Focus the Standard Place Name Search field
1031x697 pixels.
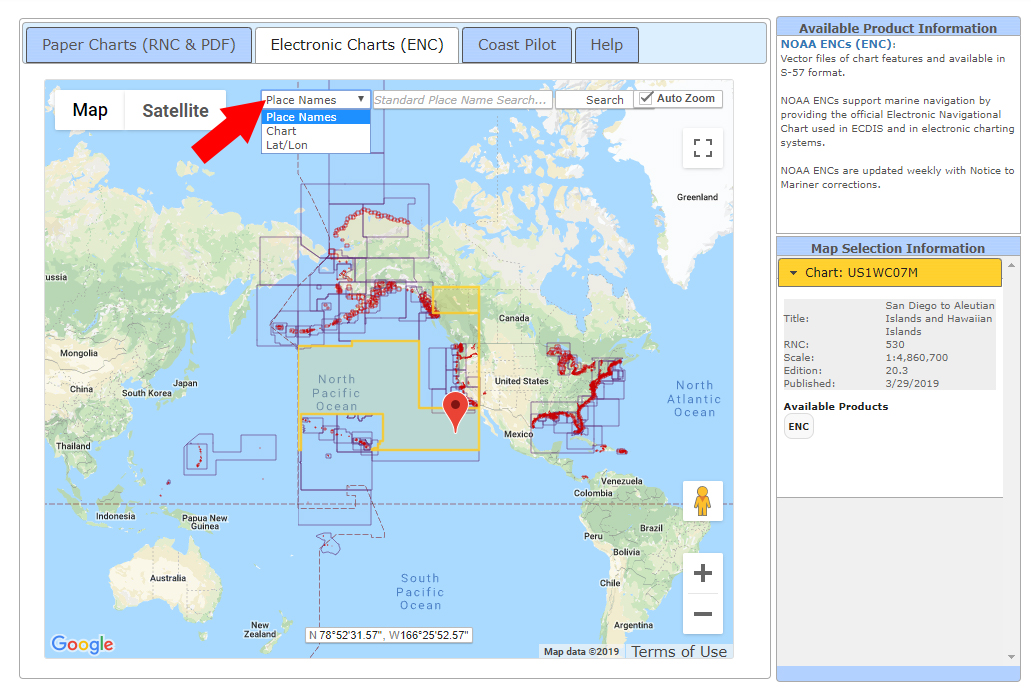point(462,99)
